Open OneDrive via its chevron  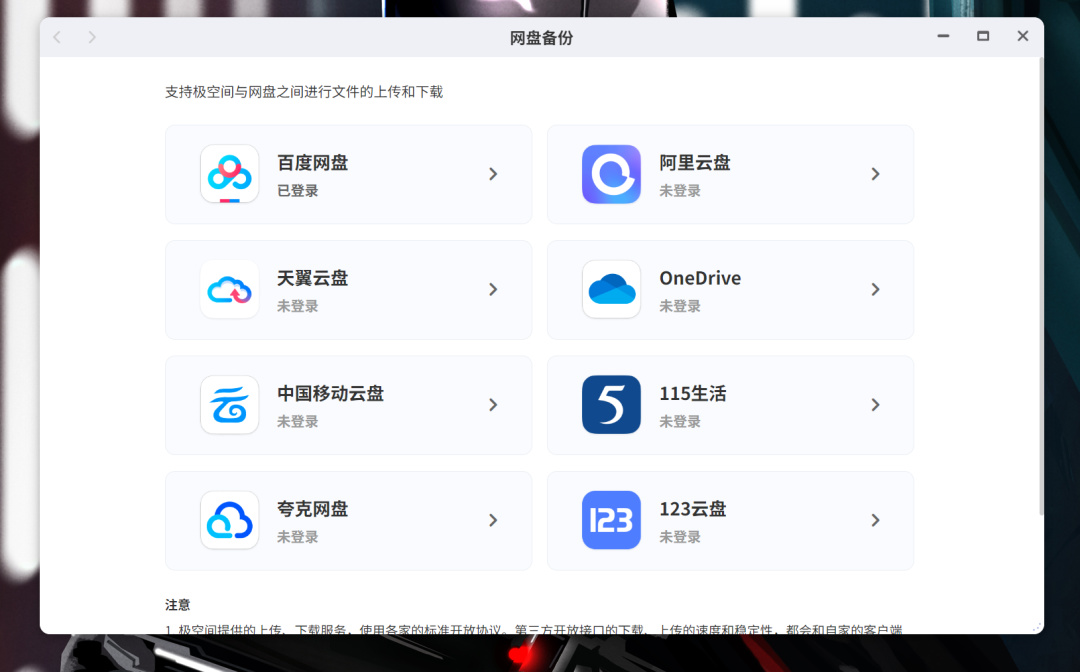point(875,289)
